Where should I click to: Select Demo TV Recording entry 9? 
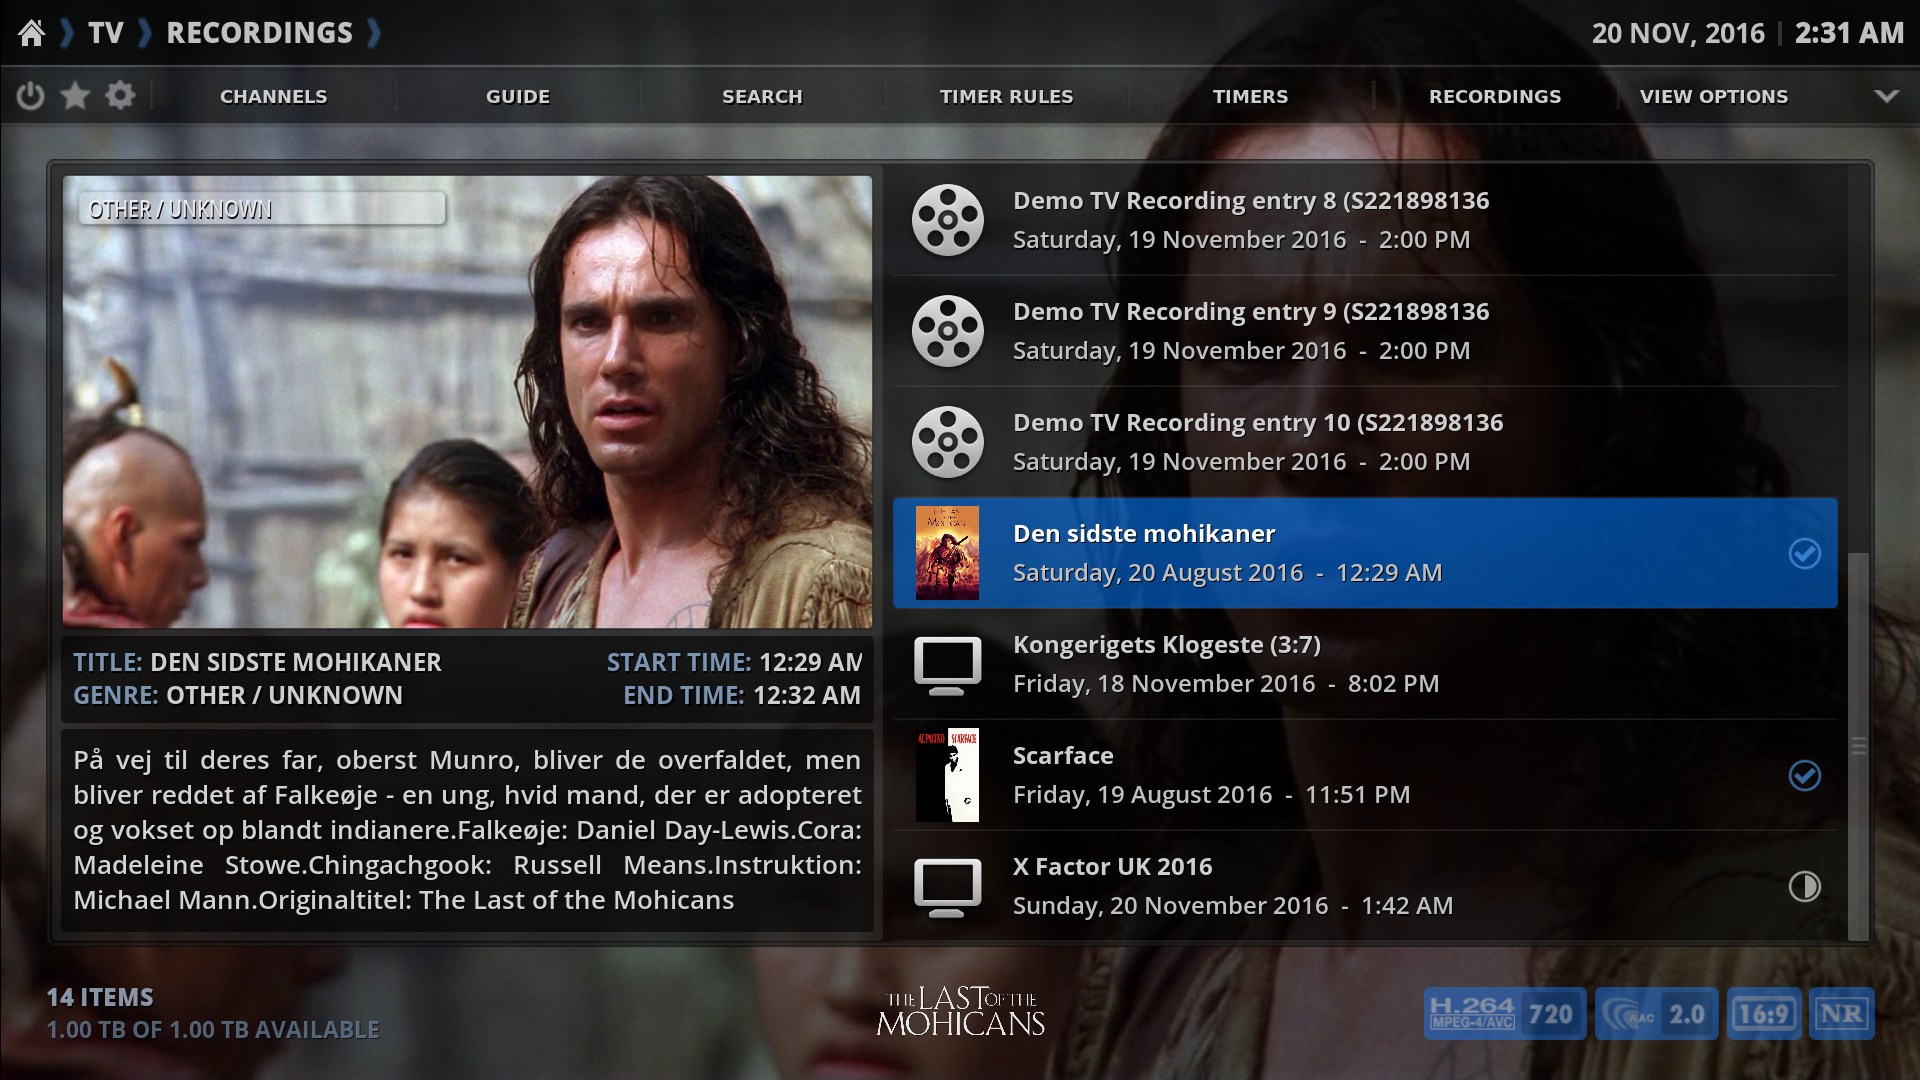tap(1365, 331)
